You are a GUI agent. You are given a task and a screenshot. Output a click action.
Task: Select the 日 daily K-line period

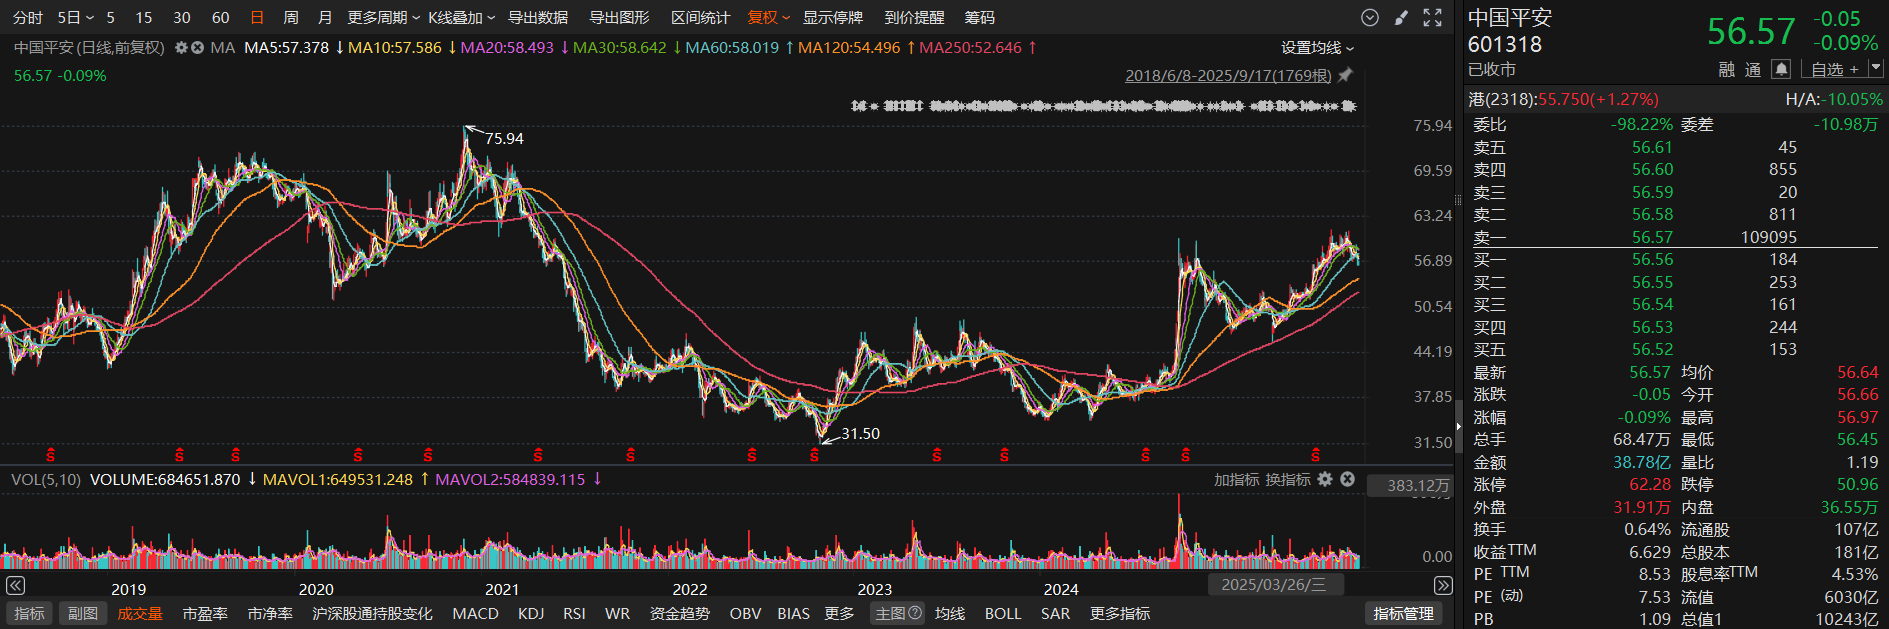click(x=257, y=18)
